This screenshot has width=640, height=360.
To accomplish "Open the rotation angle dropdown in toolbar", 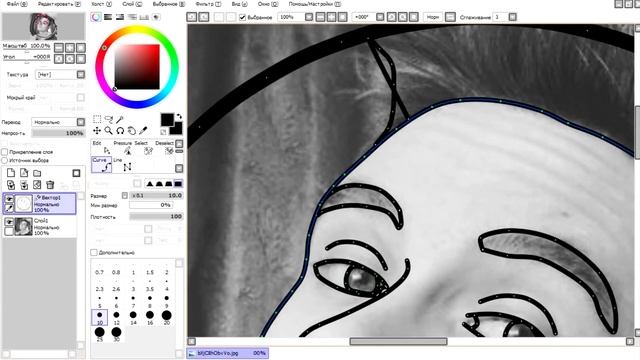I will click(x=380, y=17).
